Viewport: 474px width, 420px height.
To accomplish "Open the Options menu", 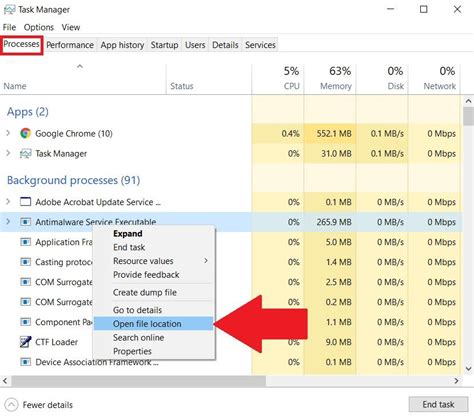I will pos(39,27).
